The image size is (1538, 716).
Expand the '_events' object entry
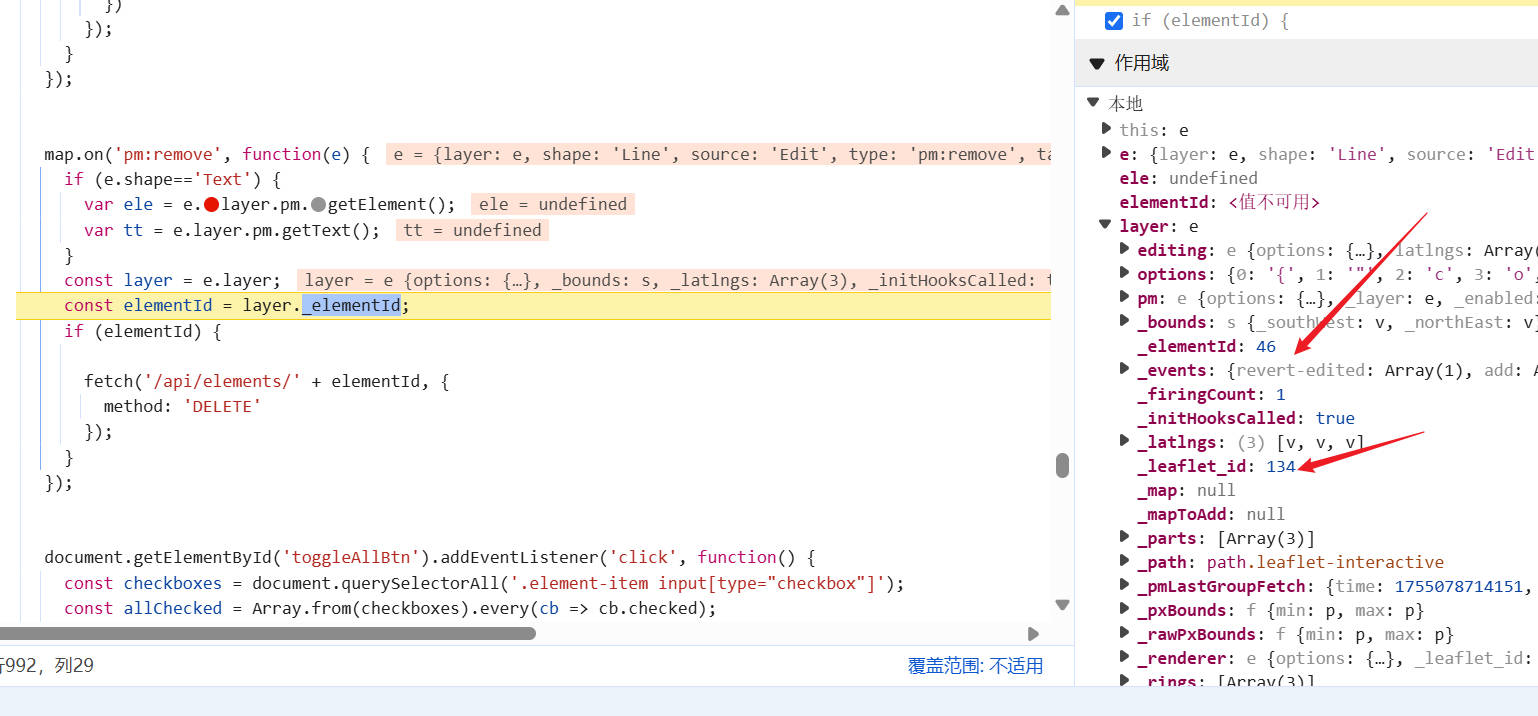[1123, 370]
